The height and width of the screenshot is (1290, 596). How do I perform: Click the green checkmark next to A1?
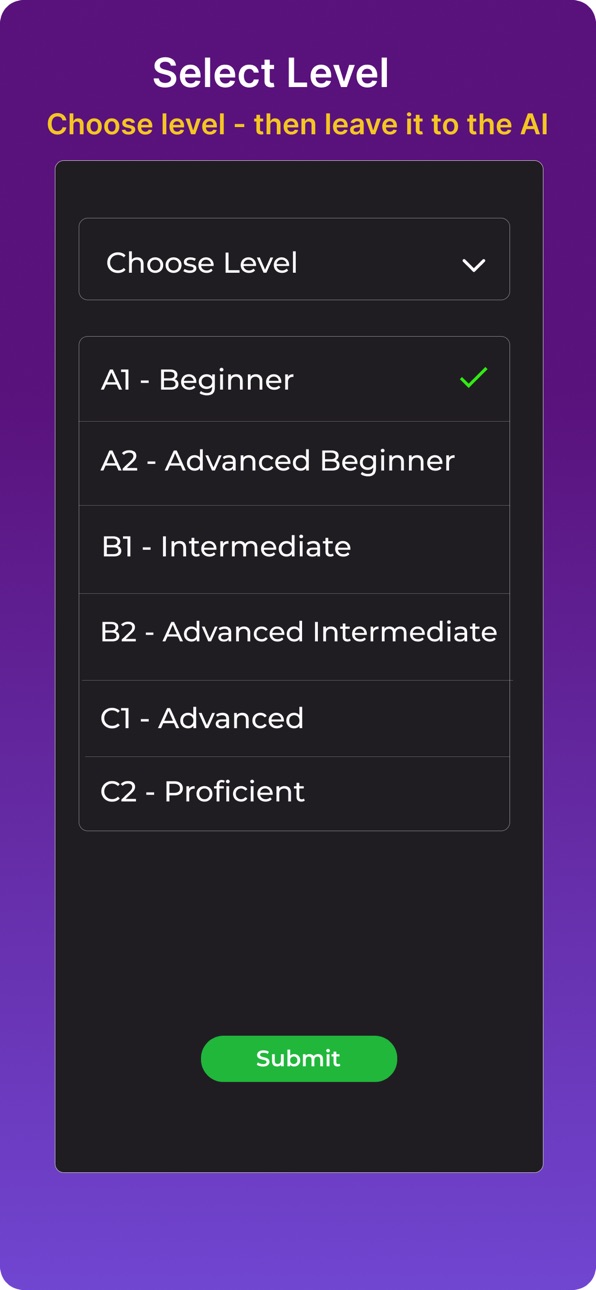[x=473, y=378]
